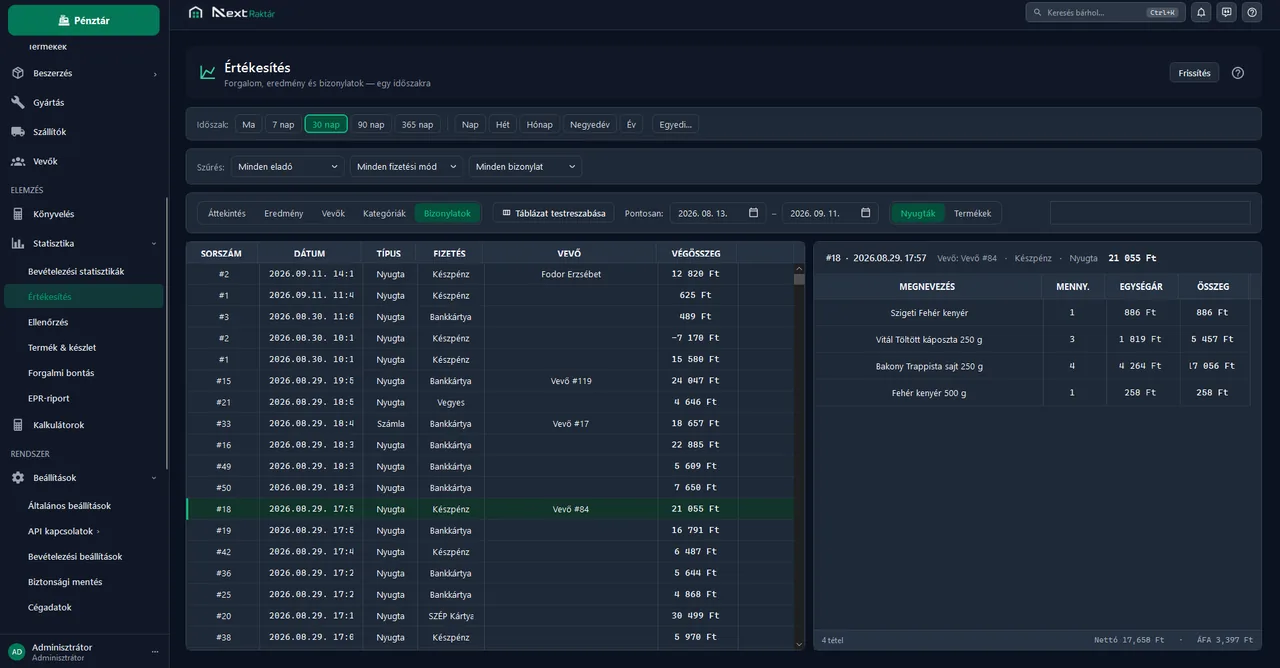The height and width of the screenshot is (668, 1280).
Task: Click the Szállítók truck icon
Action: point(18,132)
